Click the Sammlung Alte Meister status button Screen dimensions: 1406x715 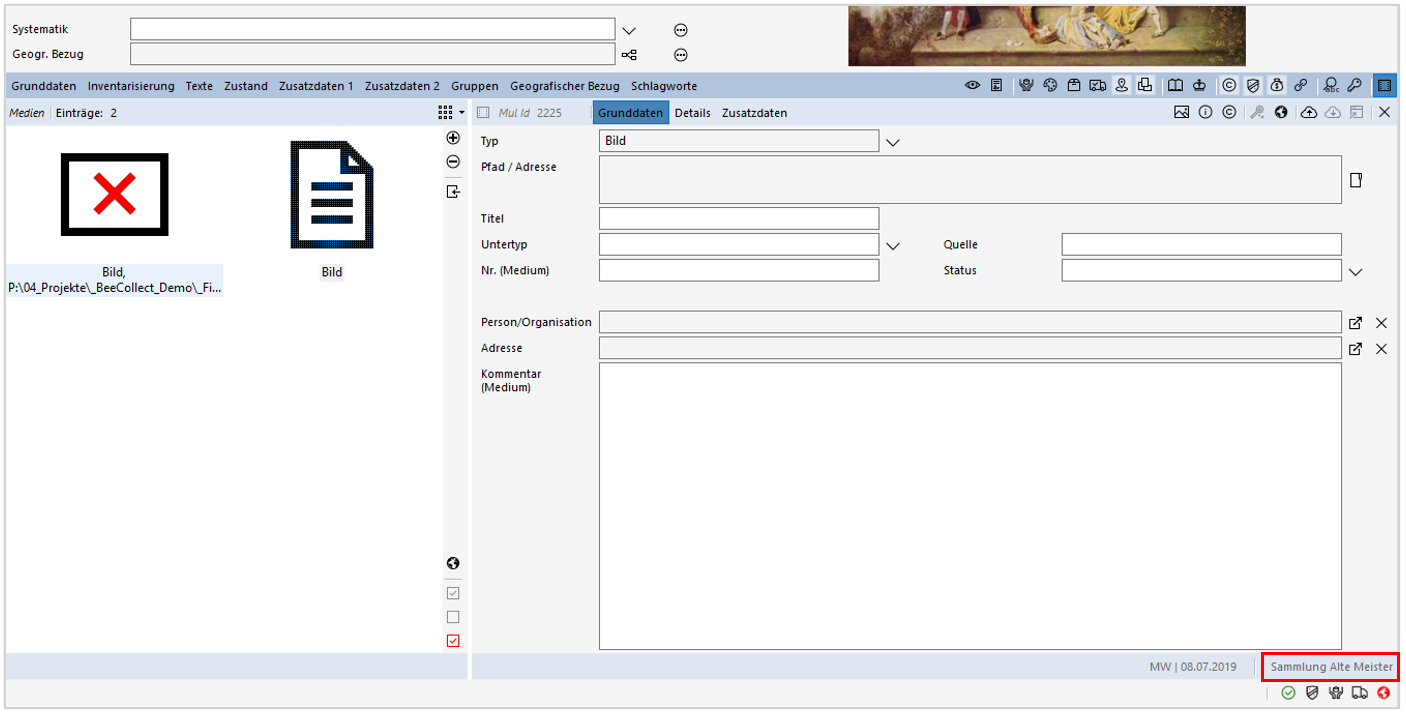tap(1330, 666)
